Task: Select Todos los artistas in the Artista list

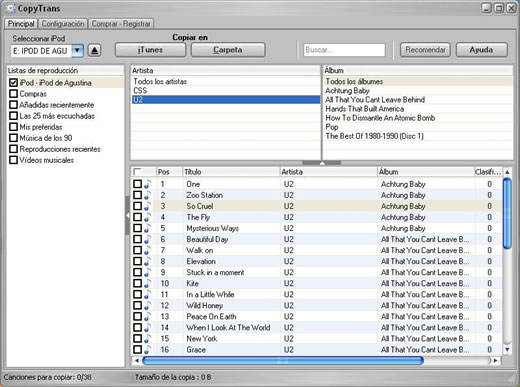Action: point(225,81)
